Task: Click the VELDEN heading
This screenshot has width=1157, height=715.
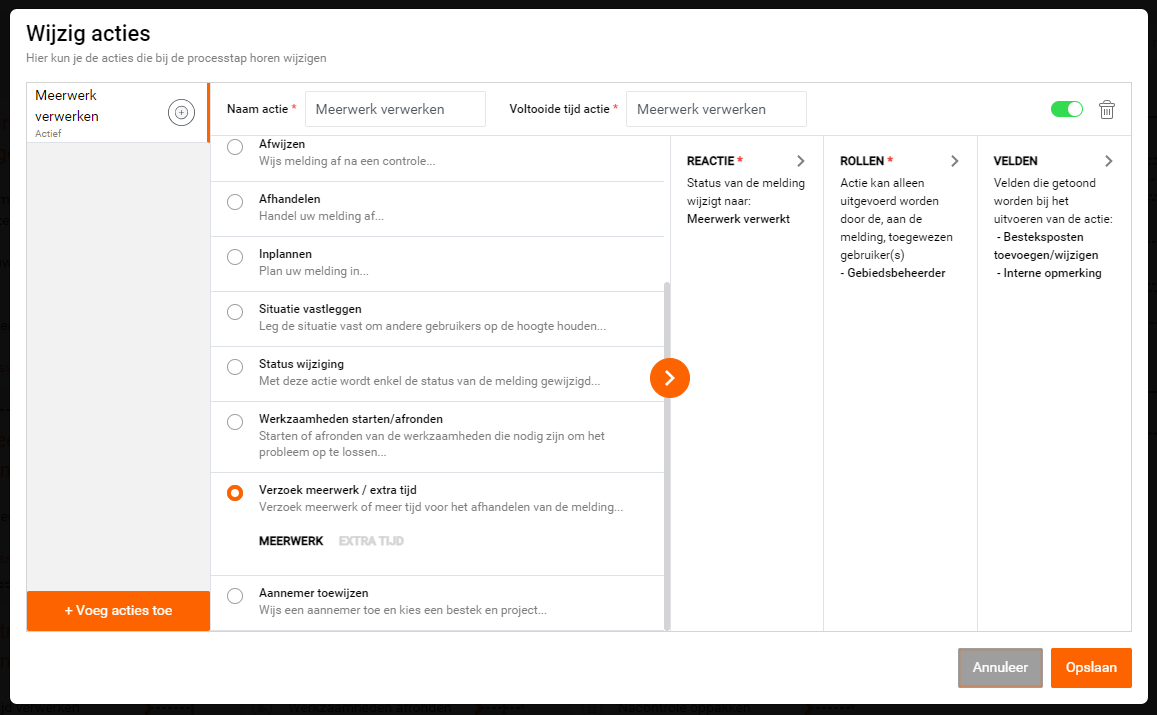Action: click(1015, 161)
